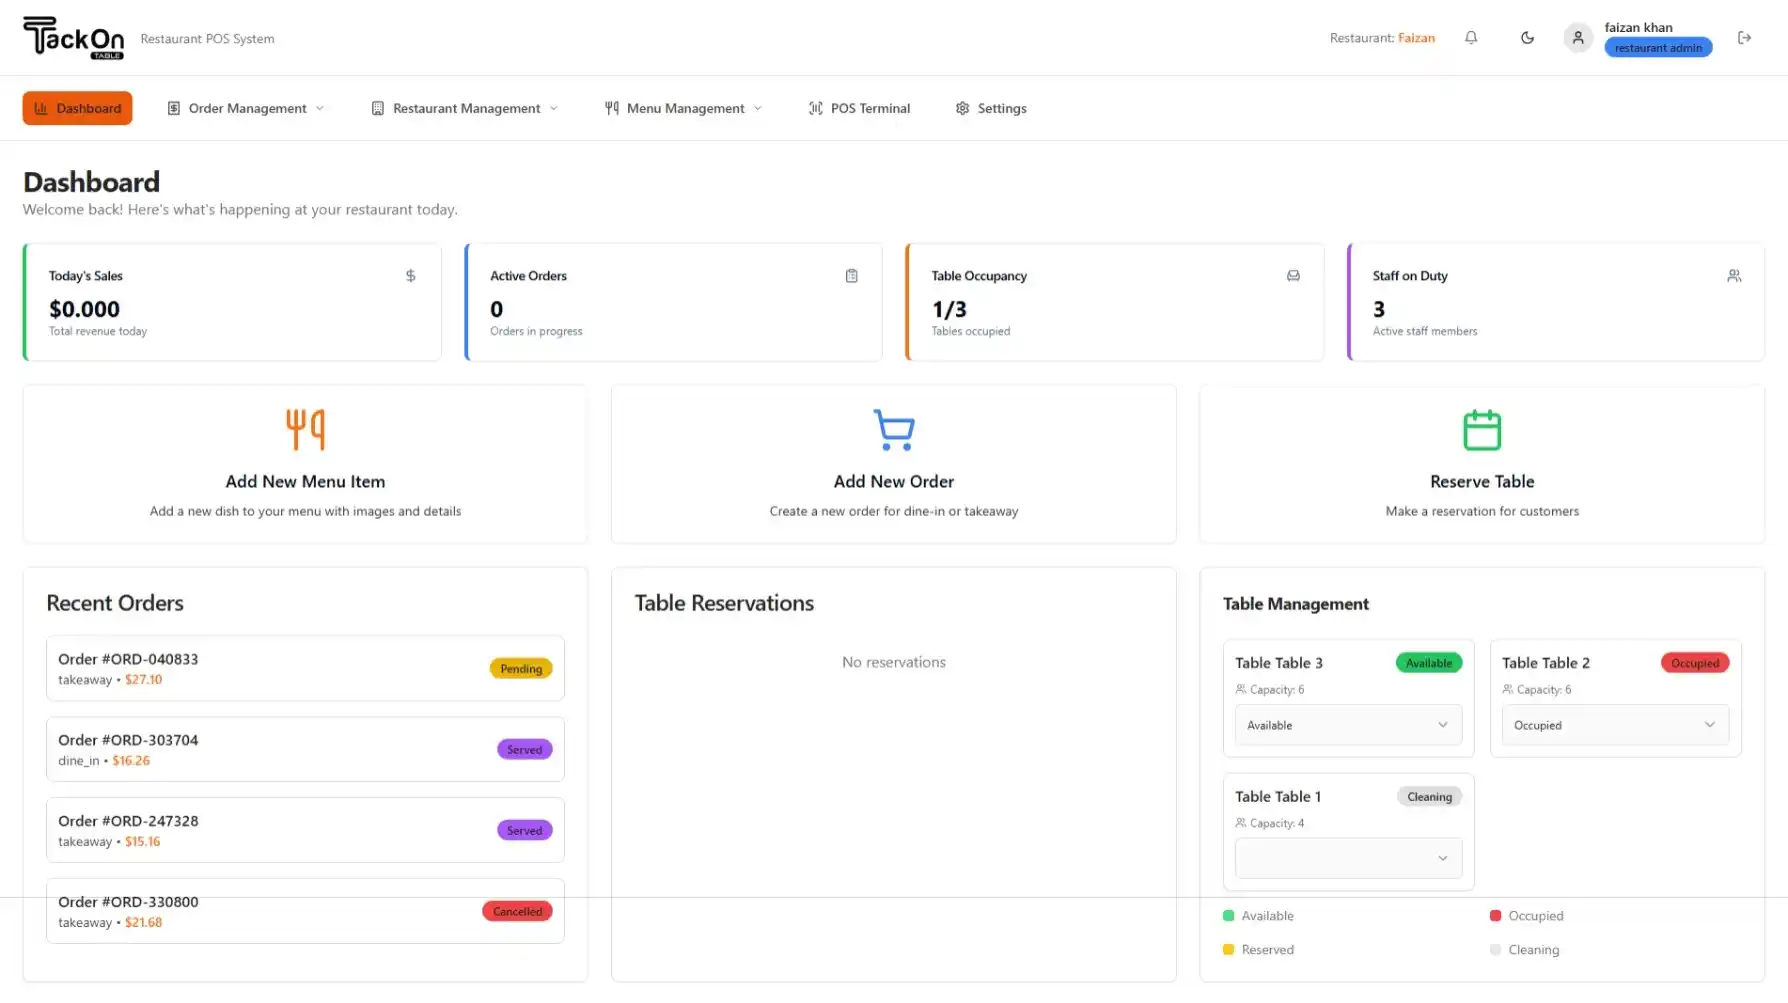Open the empty Table 1 status selector
This screenshot has height=1003, width=1788.
[x=1347, y=858]
